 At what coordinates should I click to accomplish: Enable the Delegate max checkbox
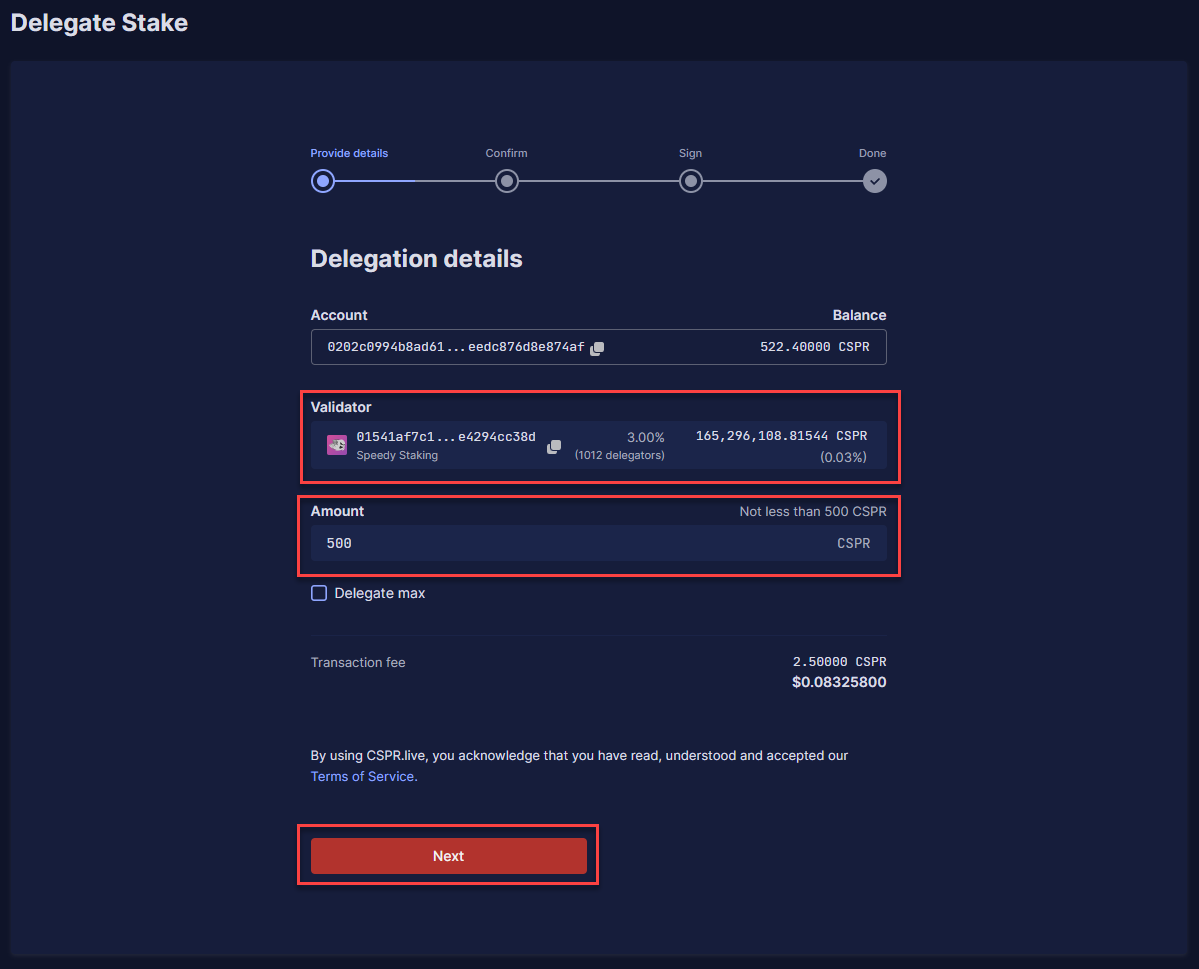[x=319, y=593]
